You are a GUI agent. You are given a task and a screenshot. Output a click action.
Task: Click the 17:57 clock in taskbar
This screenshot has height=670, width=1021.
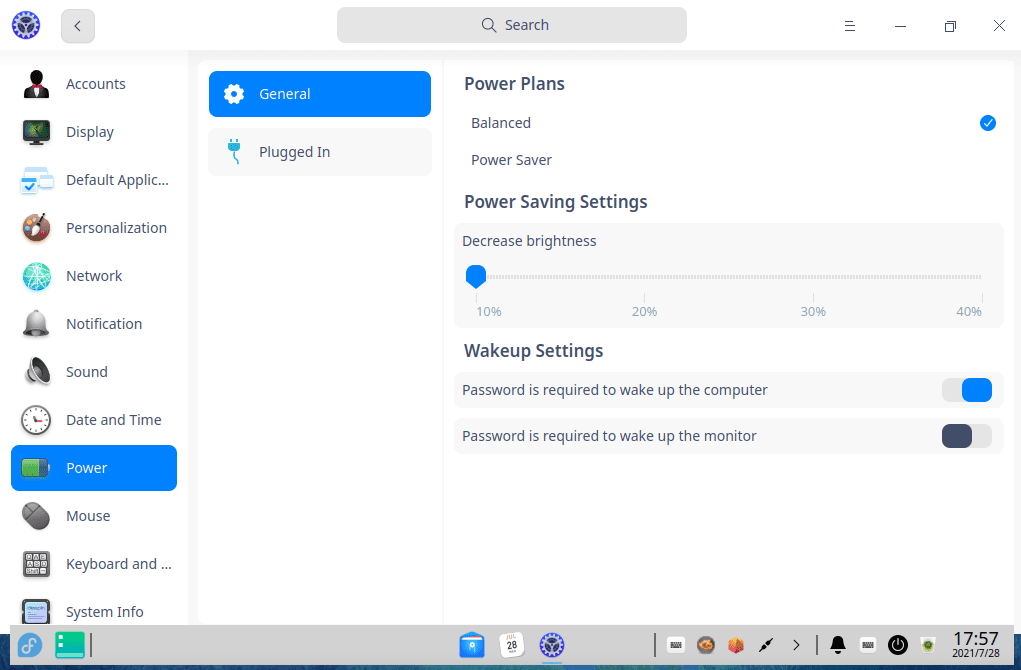pyautogui.click(x=976, y=645)
